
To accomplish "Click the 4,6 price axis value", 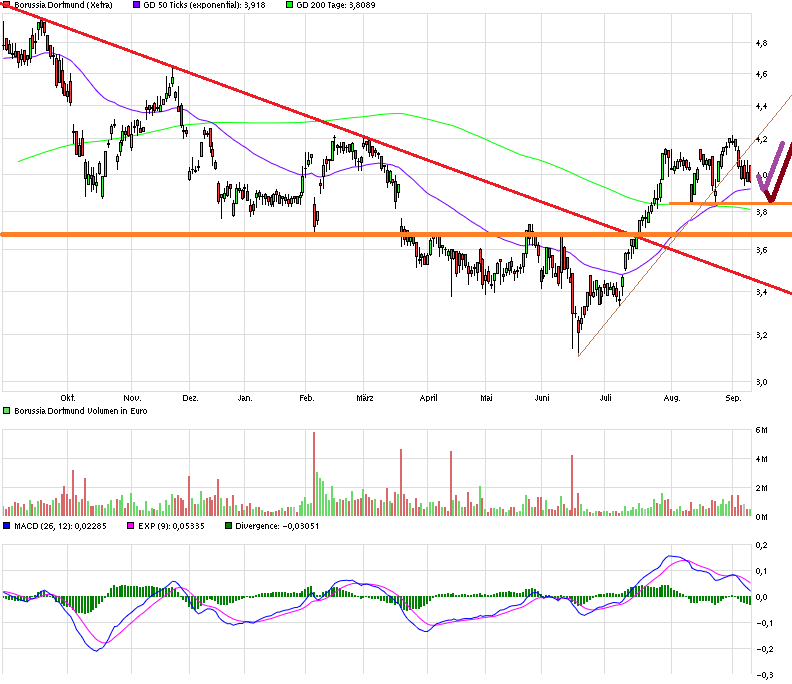I will click(761, 74).
